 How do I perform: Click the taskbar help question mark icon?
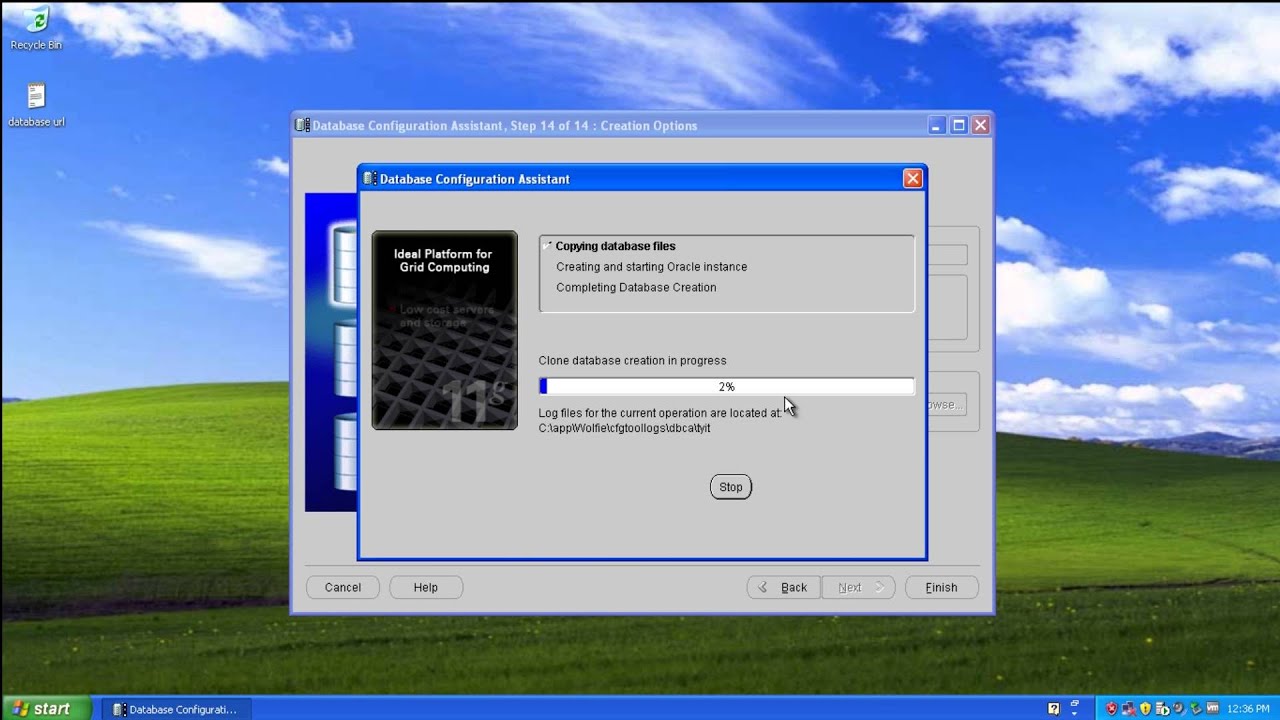[1053, 709]
